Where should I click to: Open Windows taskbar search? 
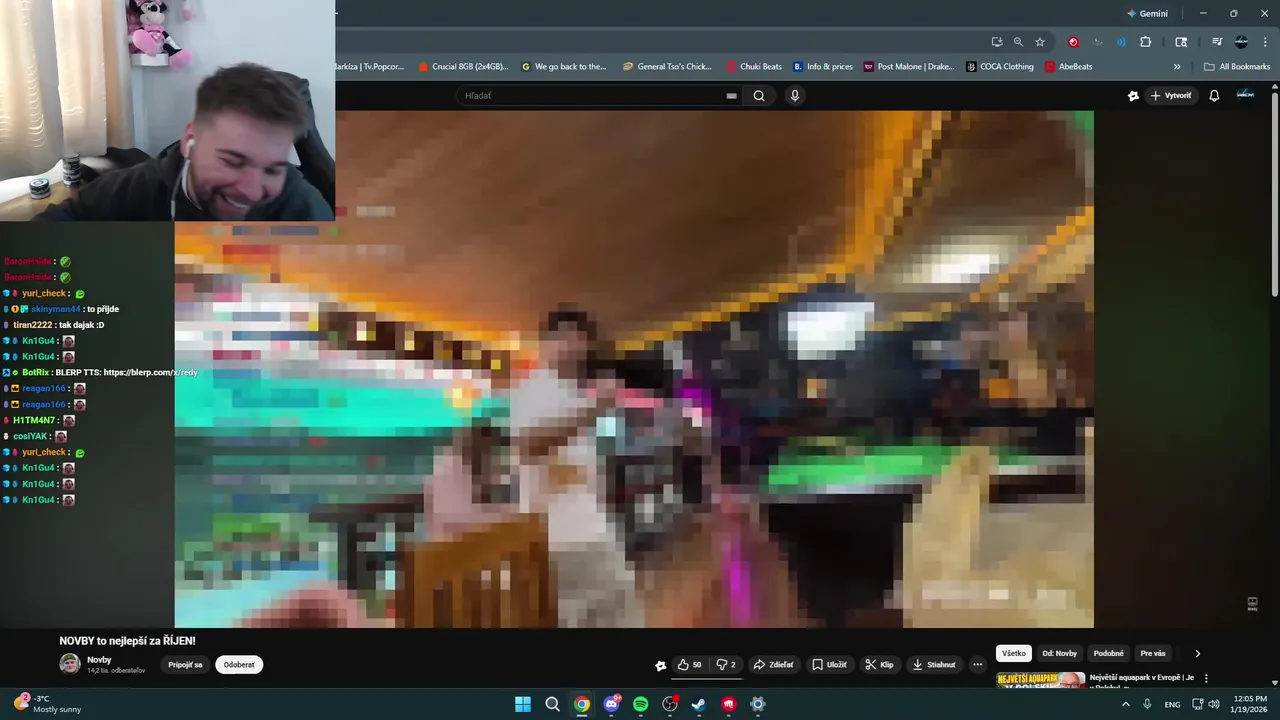552,704
